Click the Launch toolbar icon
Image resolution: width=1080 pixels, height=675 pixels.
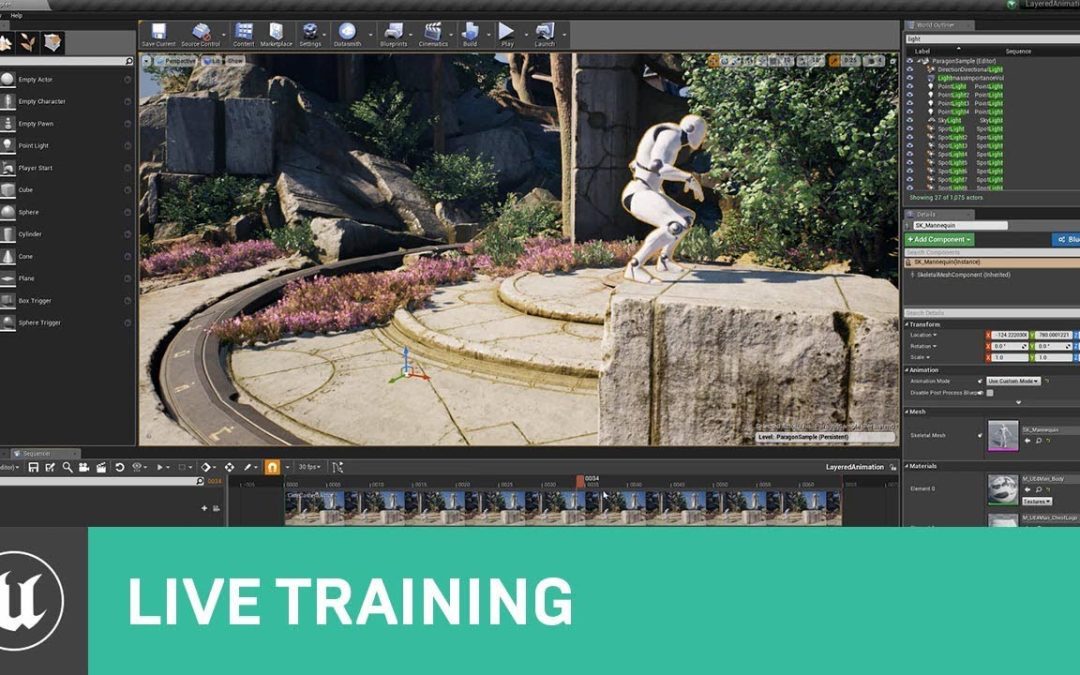545,32
